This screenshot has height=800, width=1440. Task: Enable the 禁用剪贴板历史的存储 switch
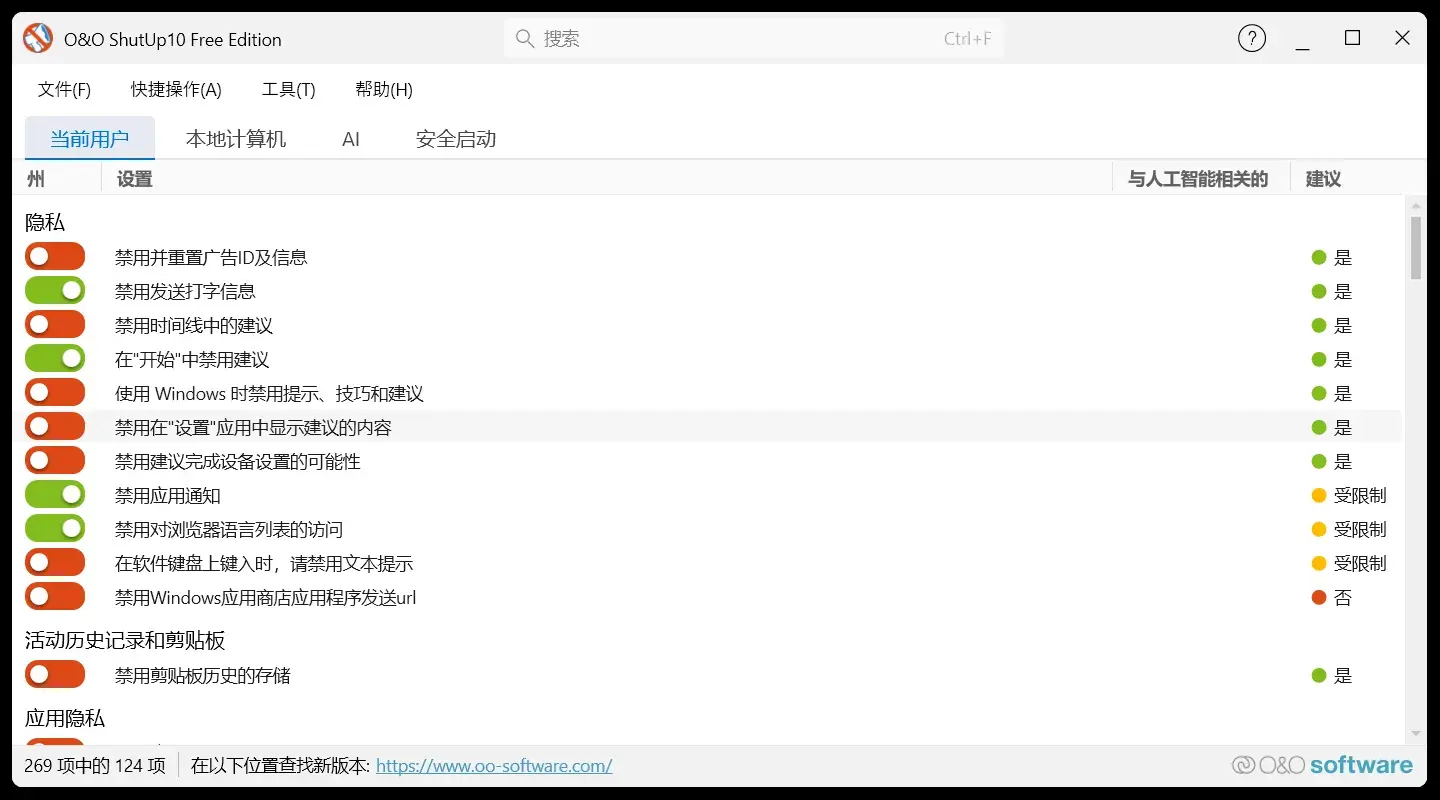(x=55, y=675)
